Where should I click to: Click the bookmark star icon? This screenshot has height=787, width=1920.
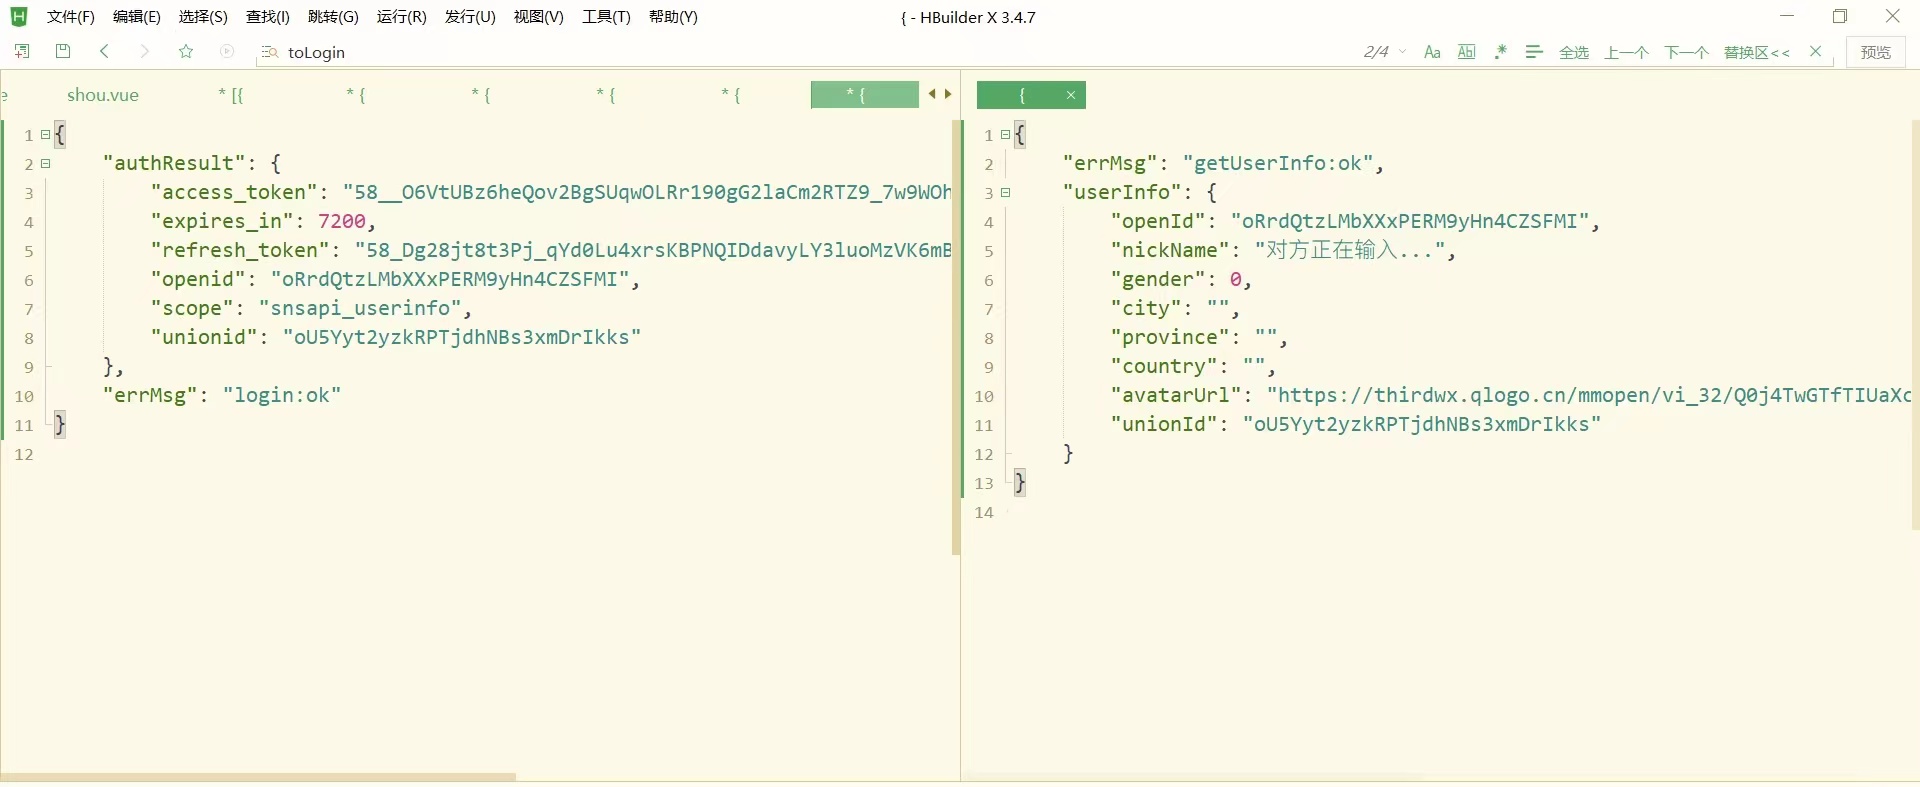(x=186, y=52)
